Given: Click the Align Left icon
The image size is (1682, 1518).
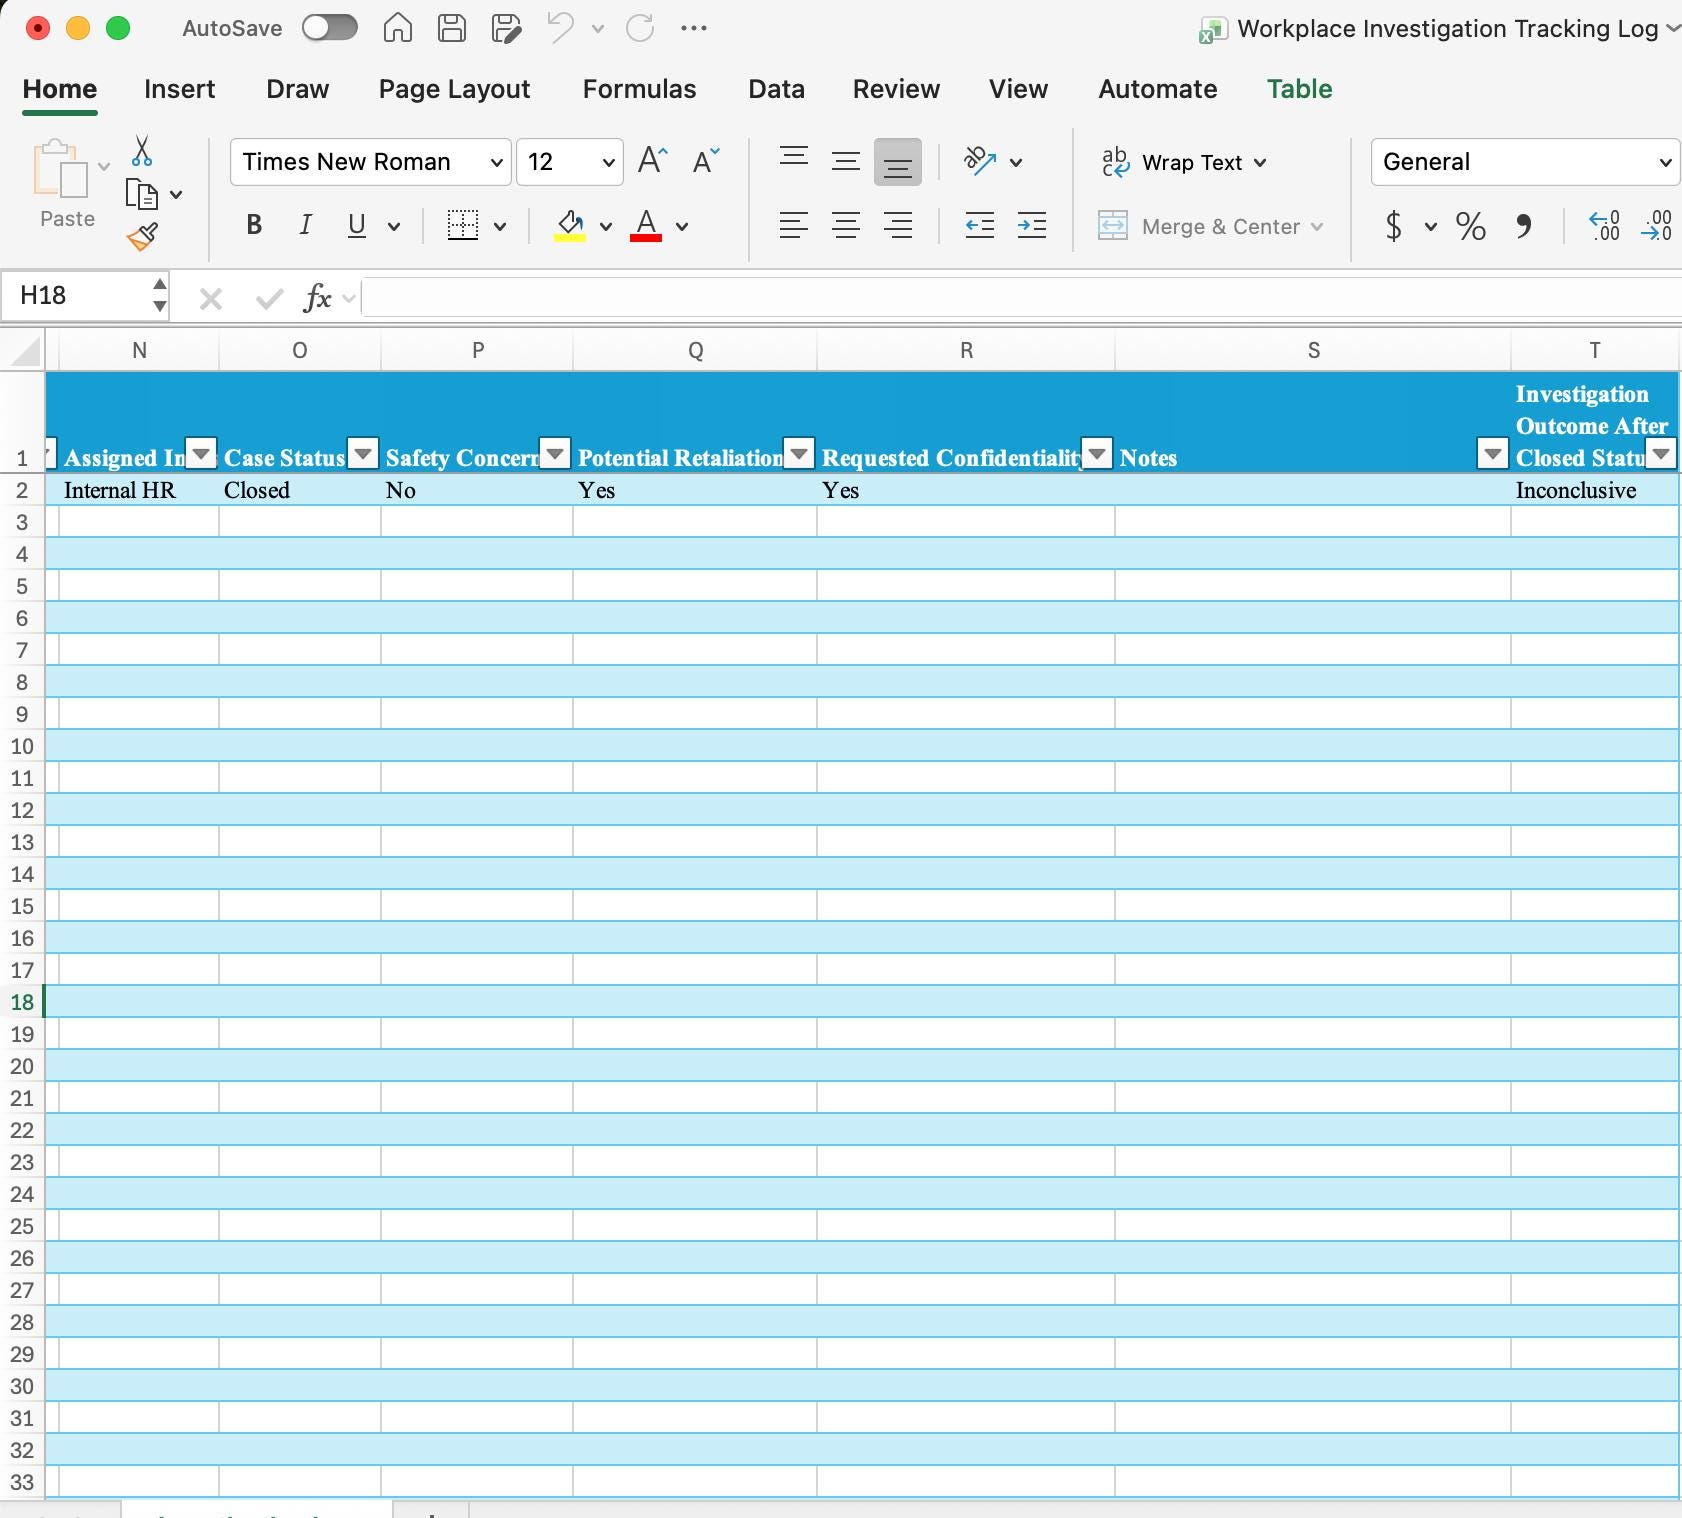Looking at the screenshot, I should pyautogui.click(x=794, y=226).
